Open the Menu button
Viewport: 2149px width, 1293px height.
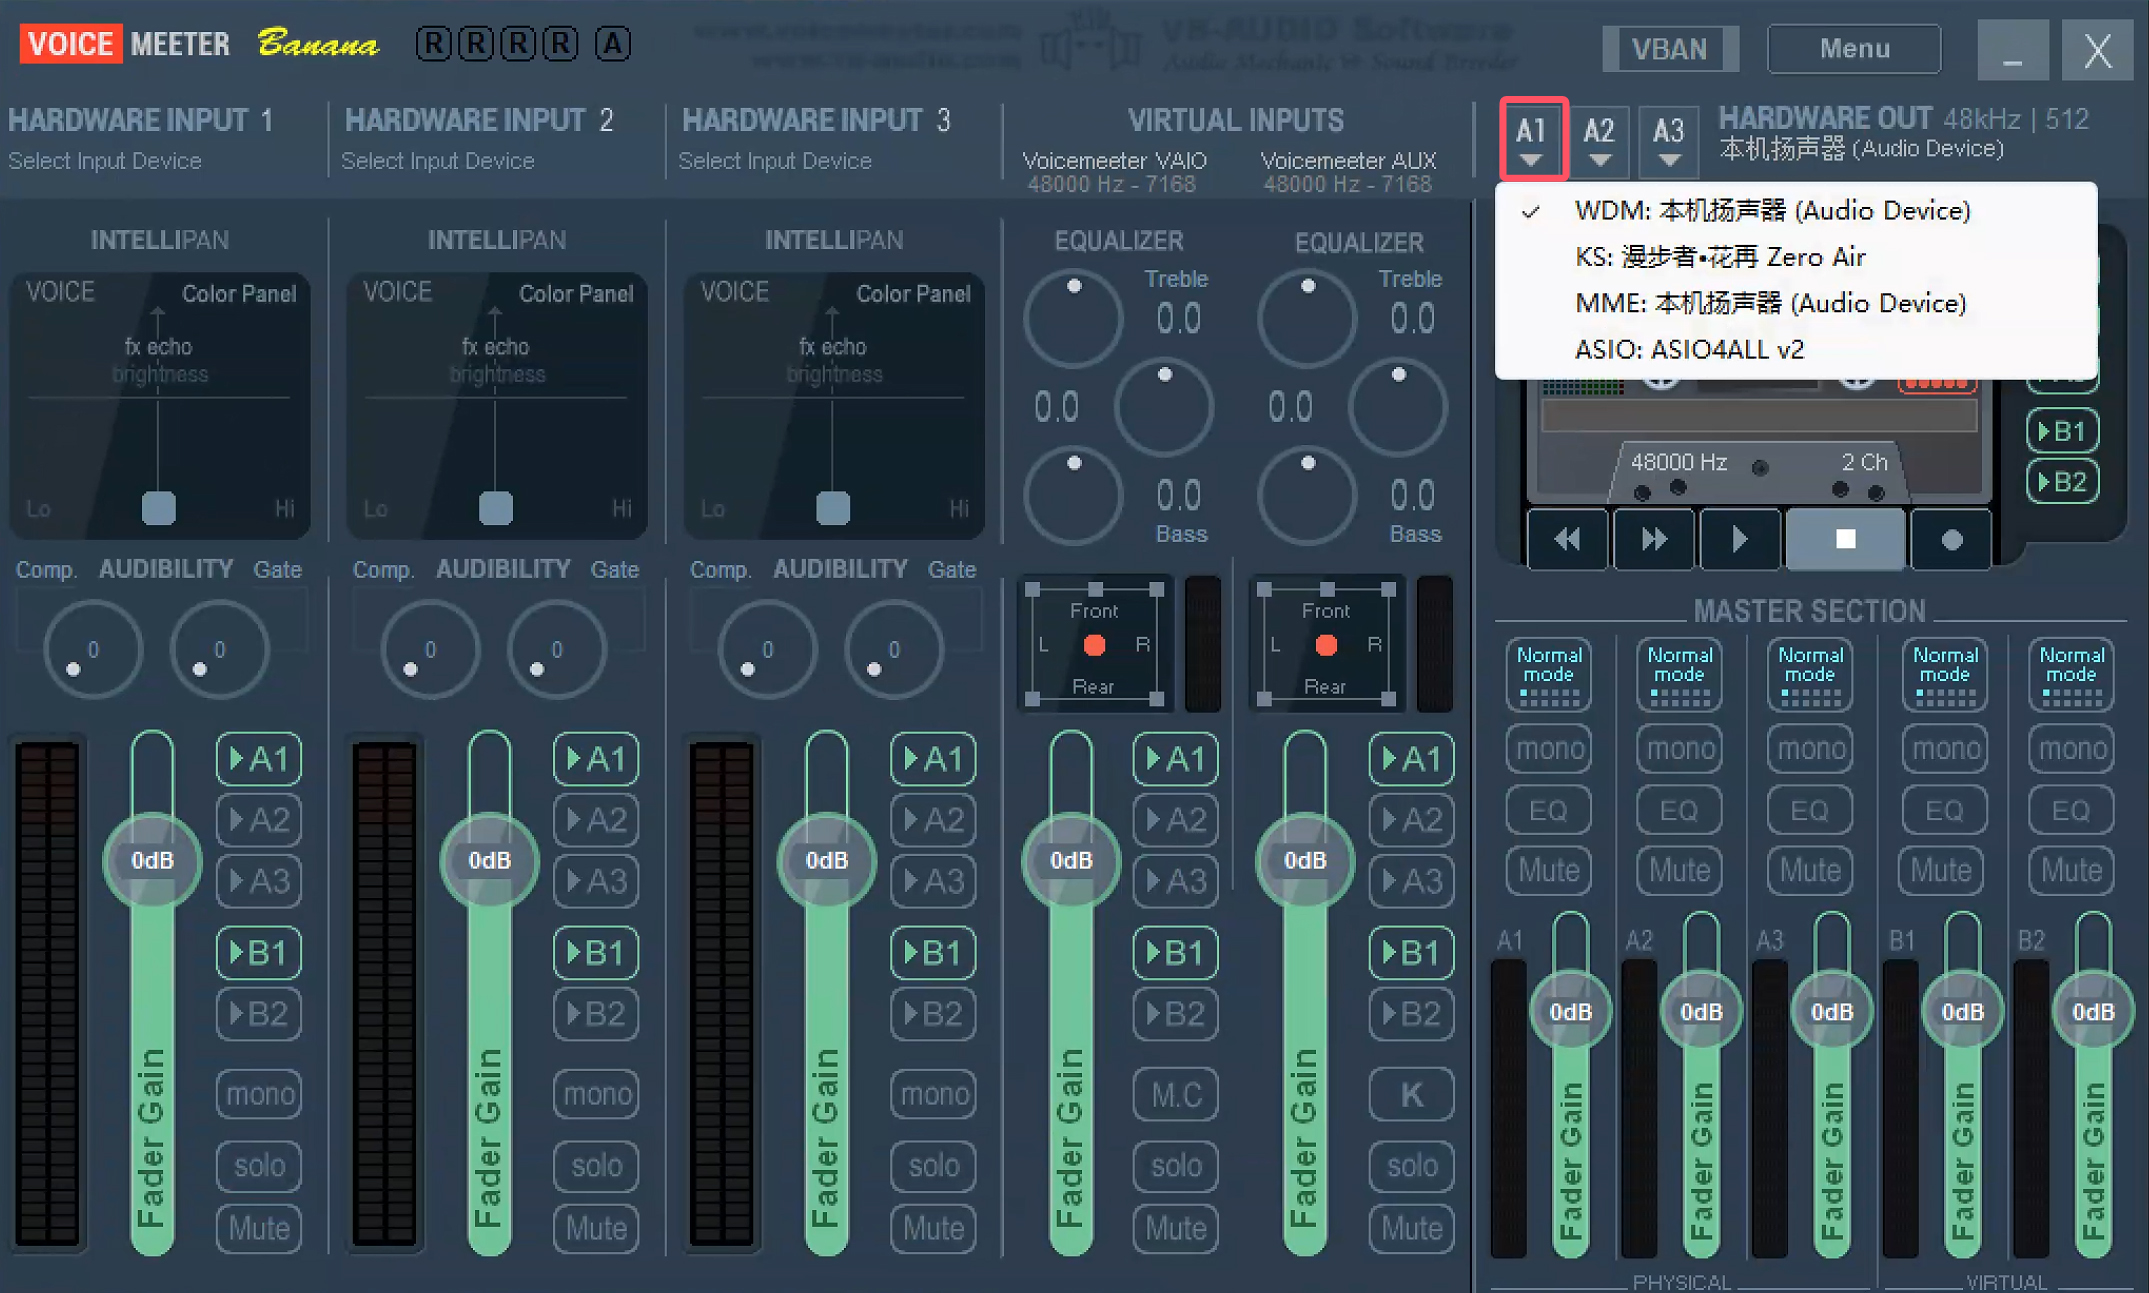pos(1854,48)
